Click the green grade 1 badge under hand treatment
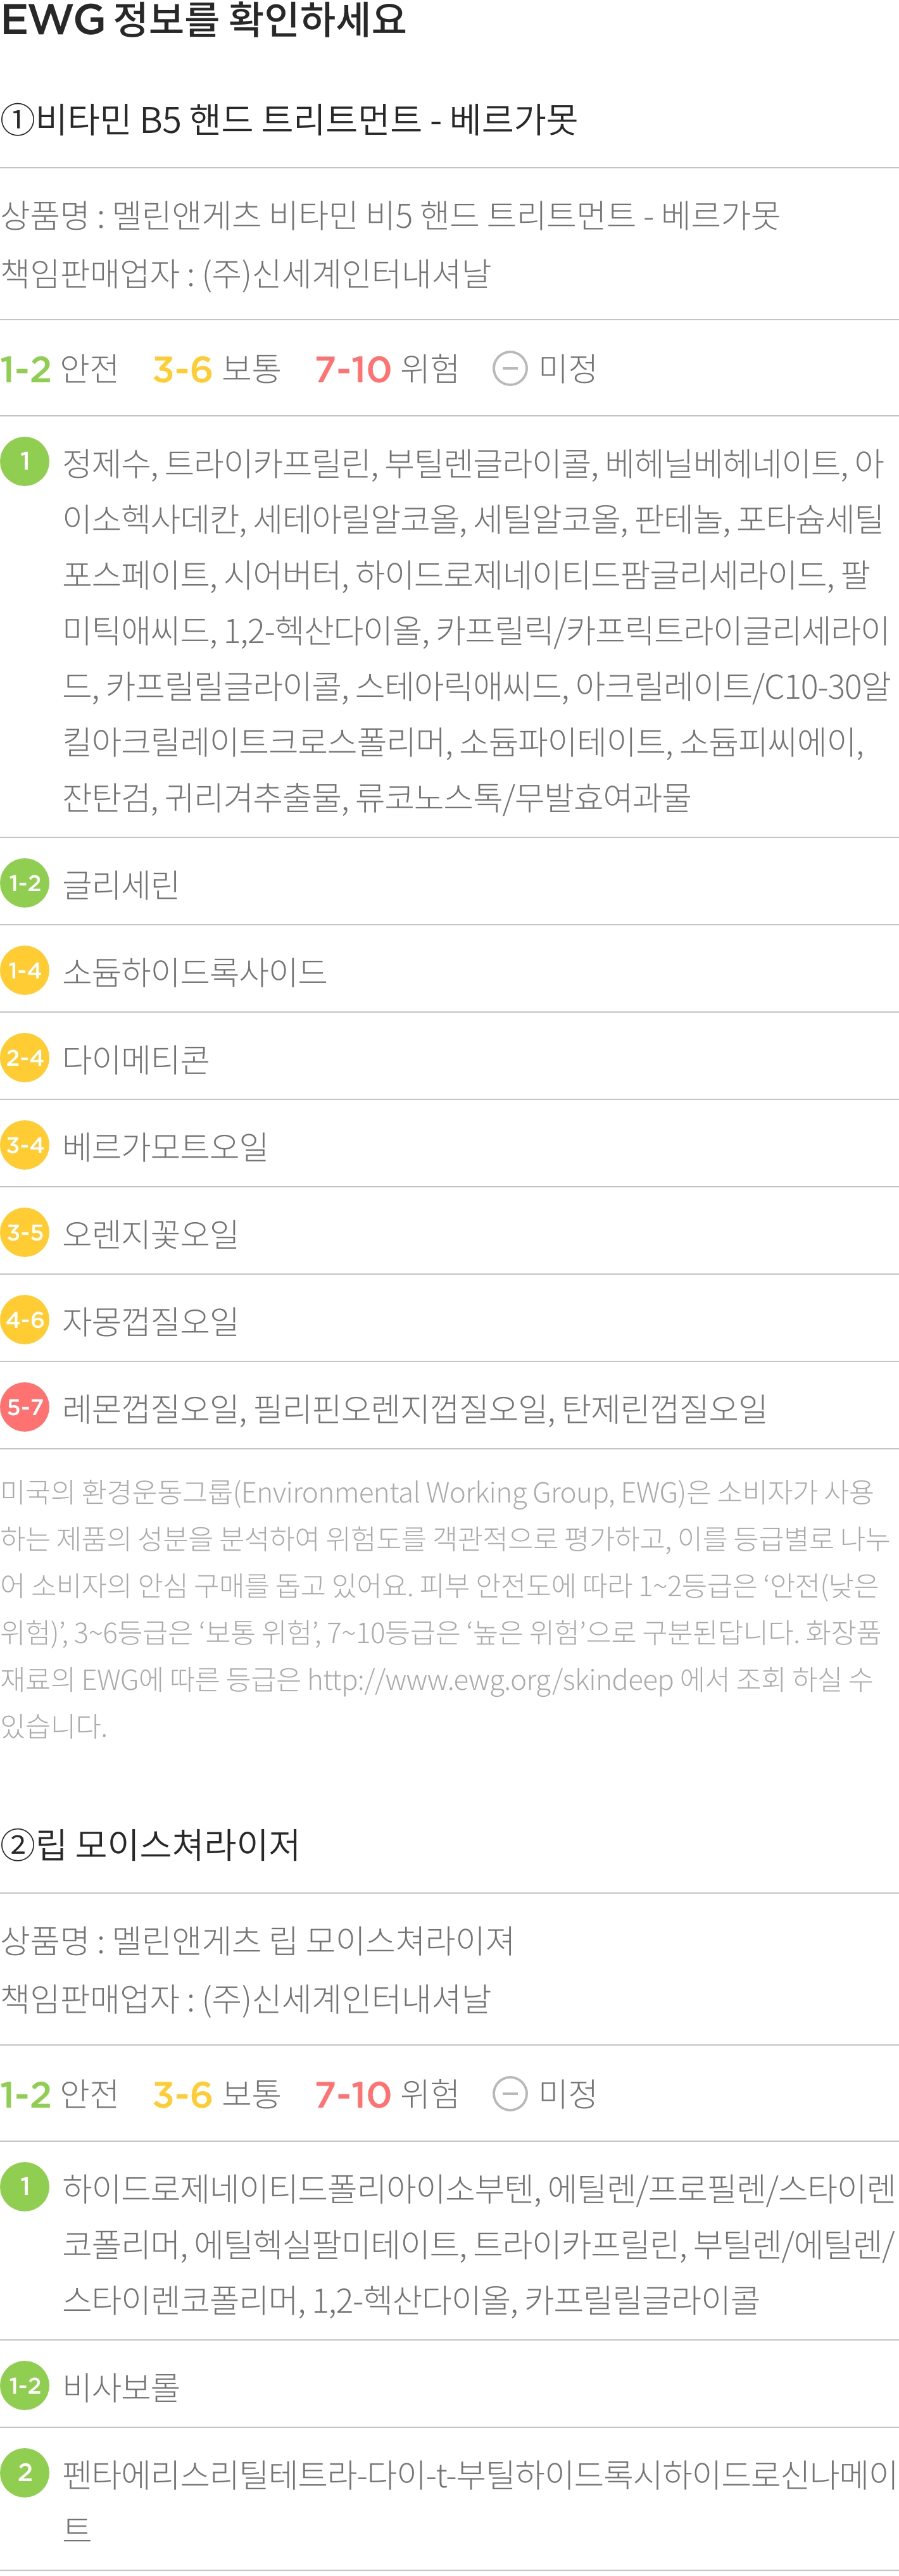The width and height of the screenshot is (899, 2576). pos(25,461)
